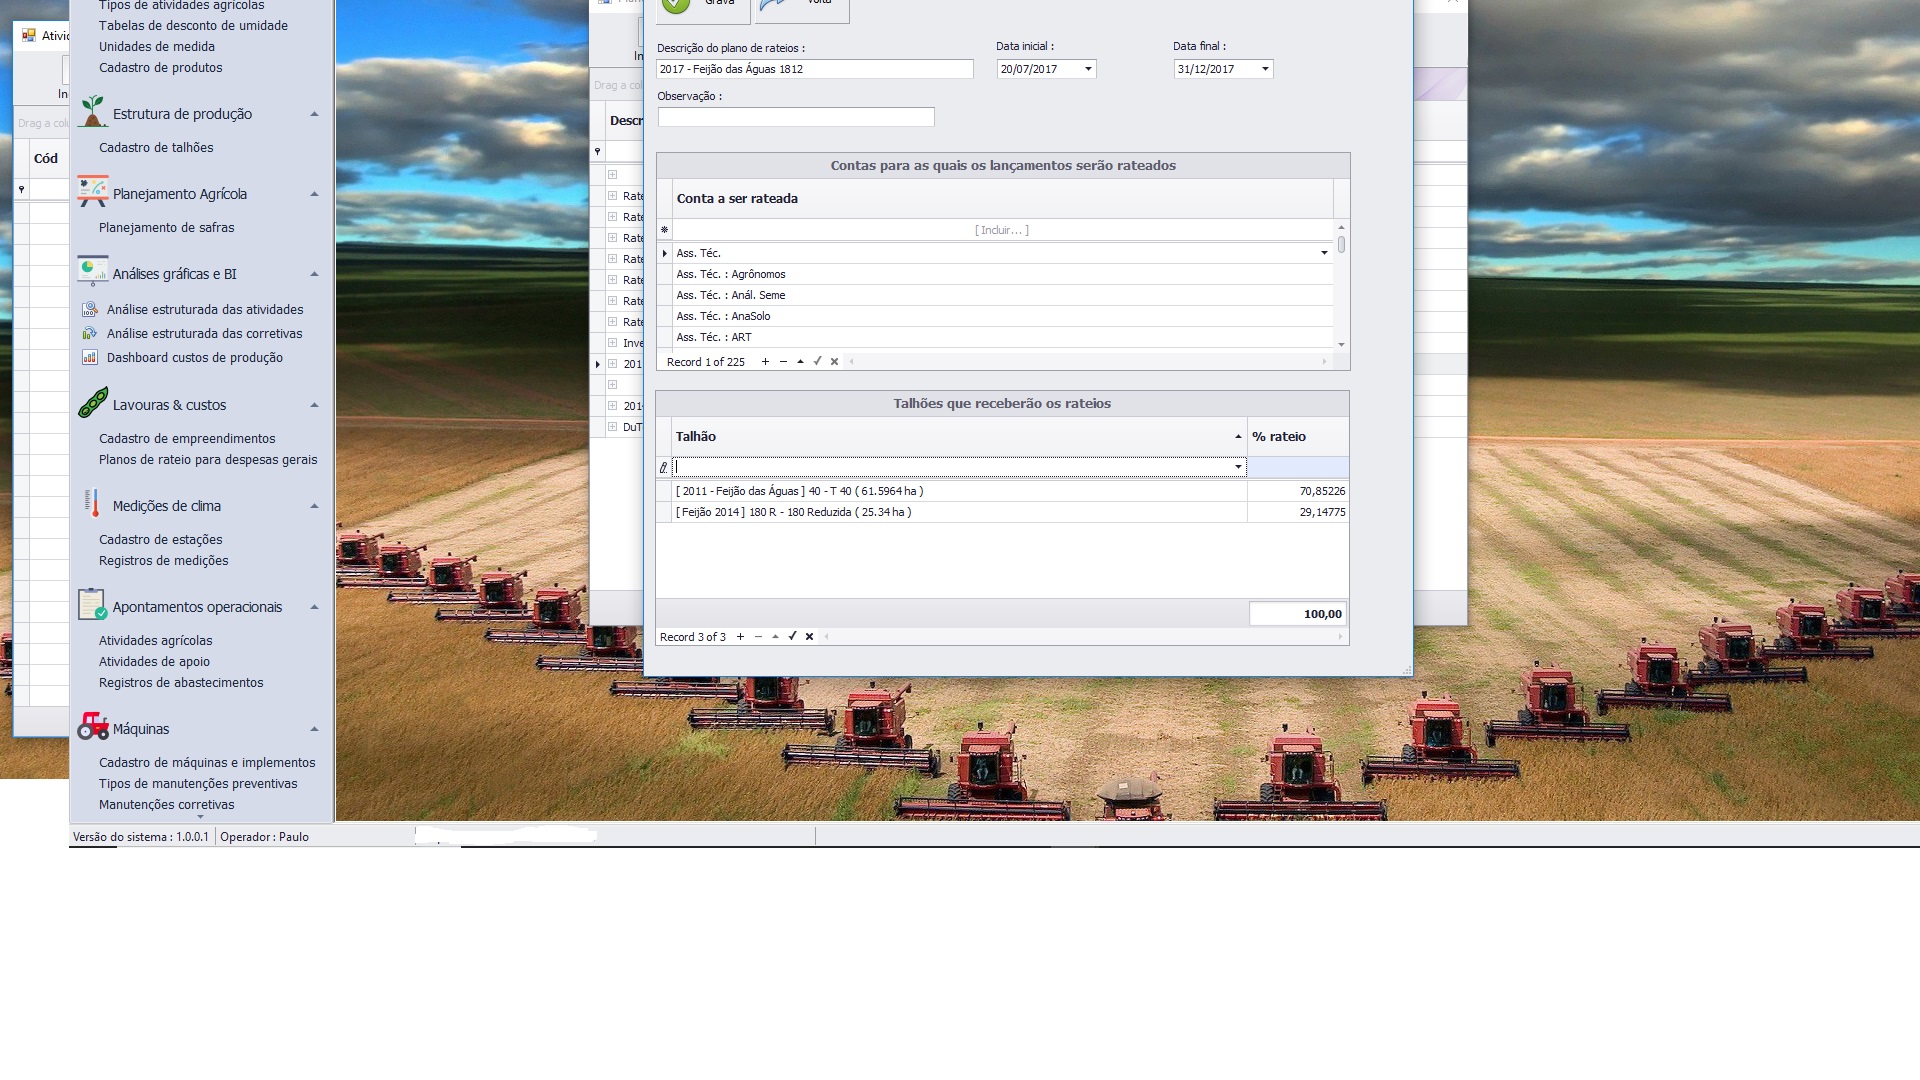The height and width of the screenshot is (1080, 1920).
Task: Open Manutenções corretivas
Action: pos(166,805)
